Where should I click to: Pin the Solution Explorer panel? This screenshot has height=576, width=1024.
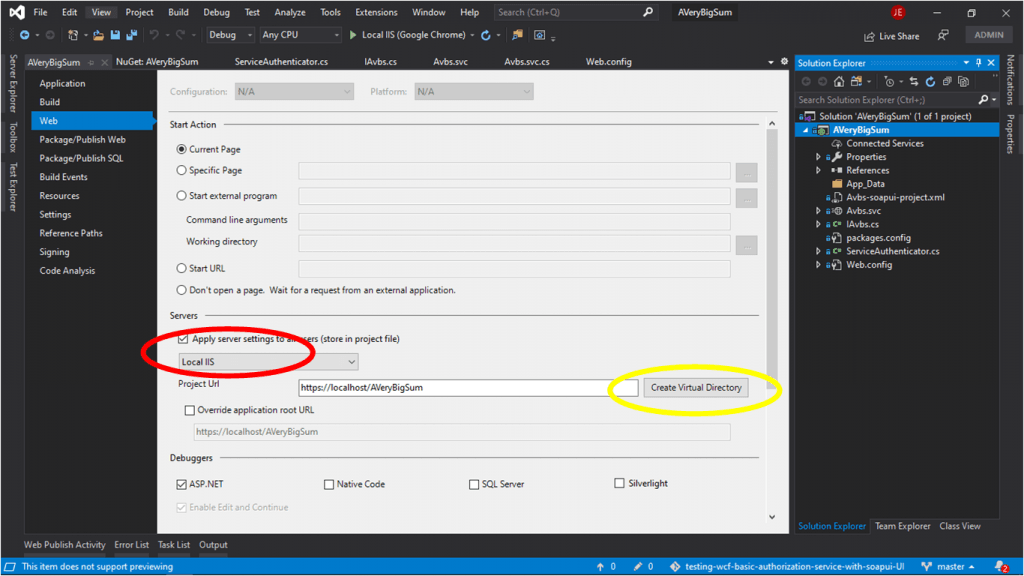click(978, 63)
